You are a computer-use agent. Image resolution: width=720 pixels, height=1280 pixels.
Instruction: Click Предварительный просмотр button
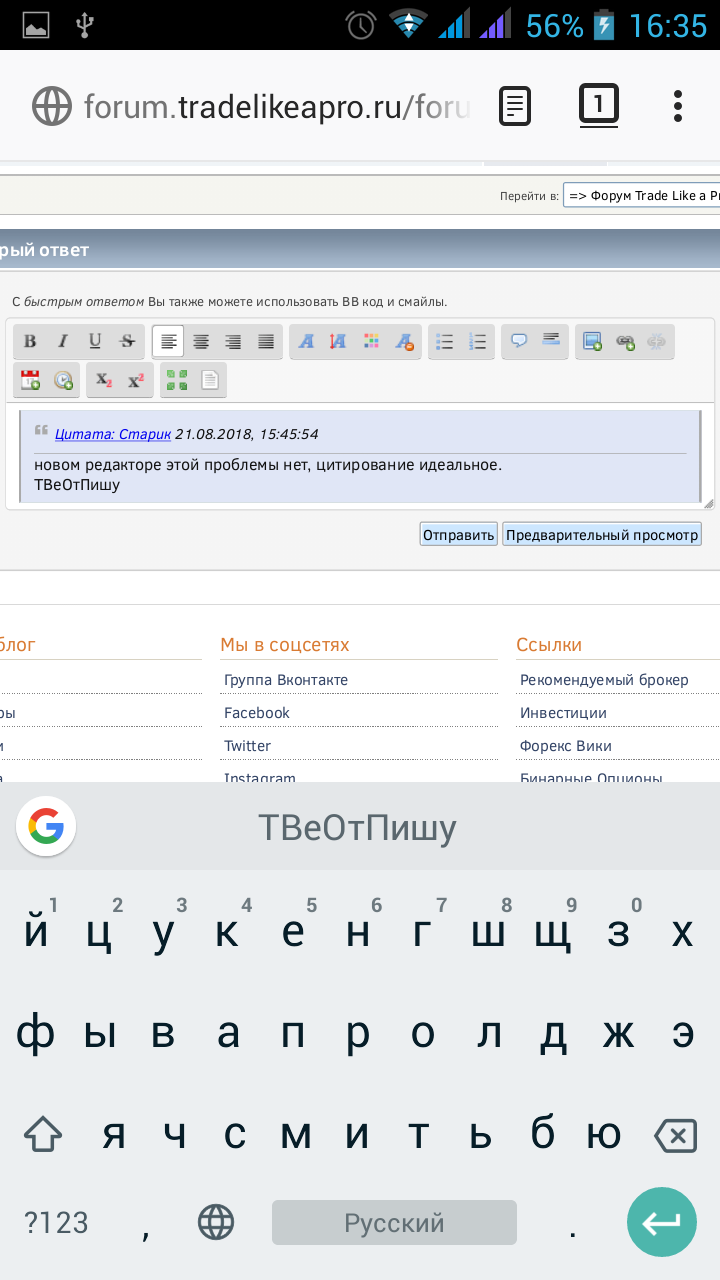(x=602, y=535)
